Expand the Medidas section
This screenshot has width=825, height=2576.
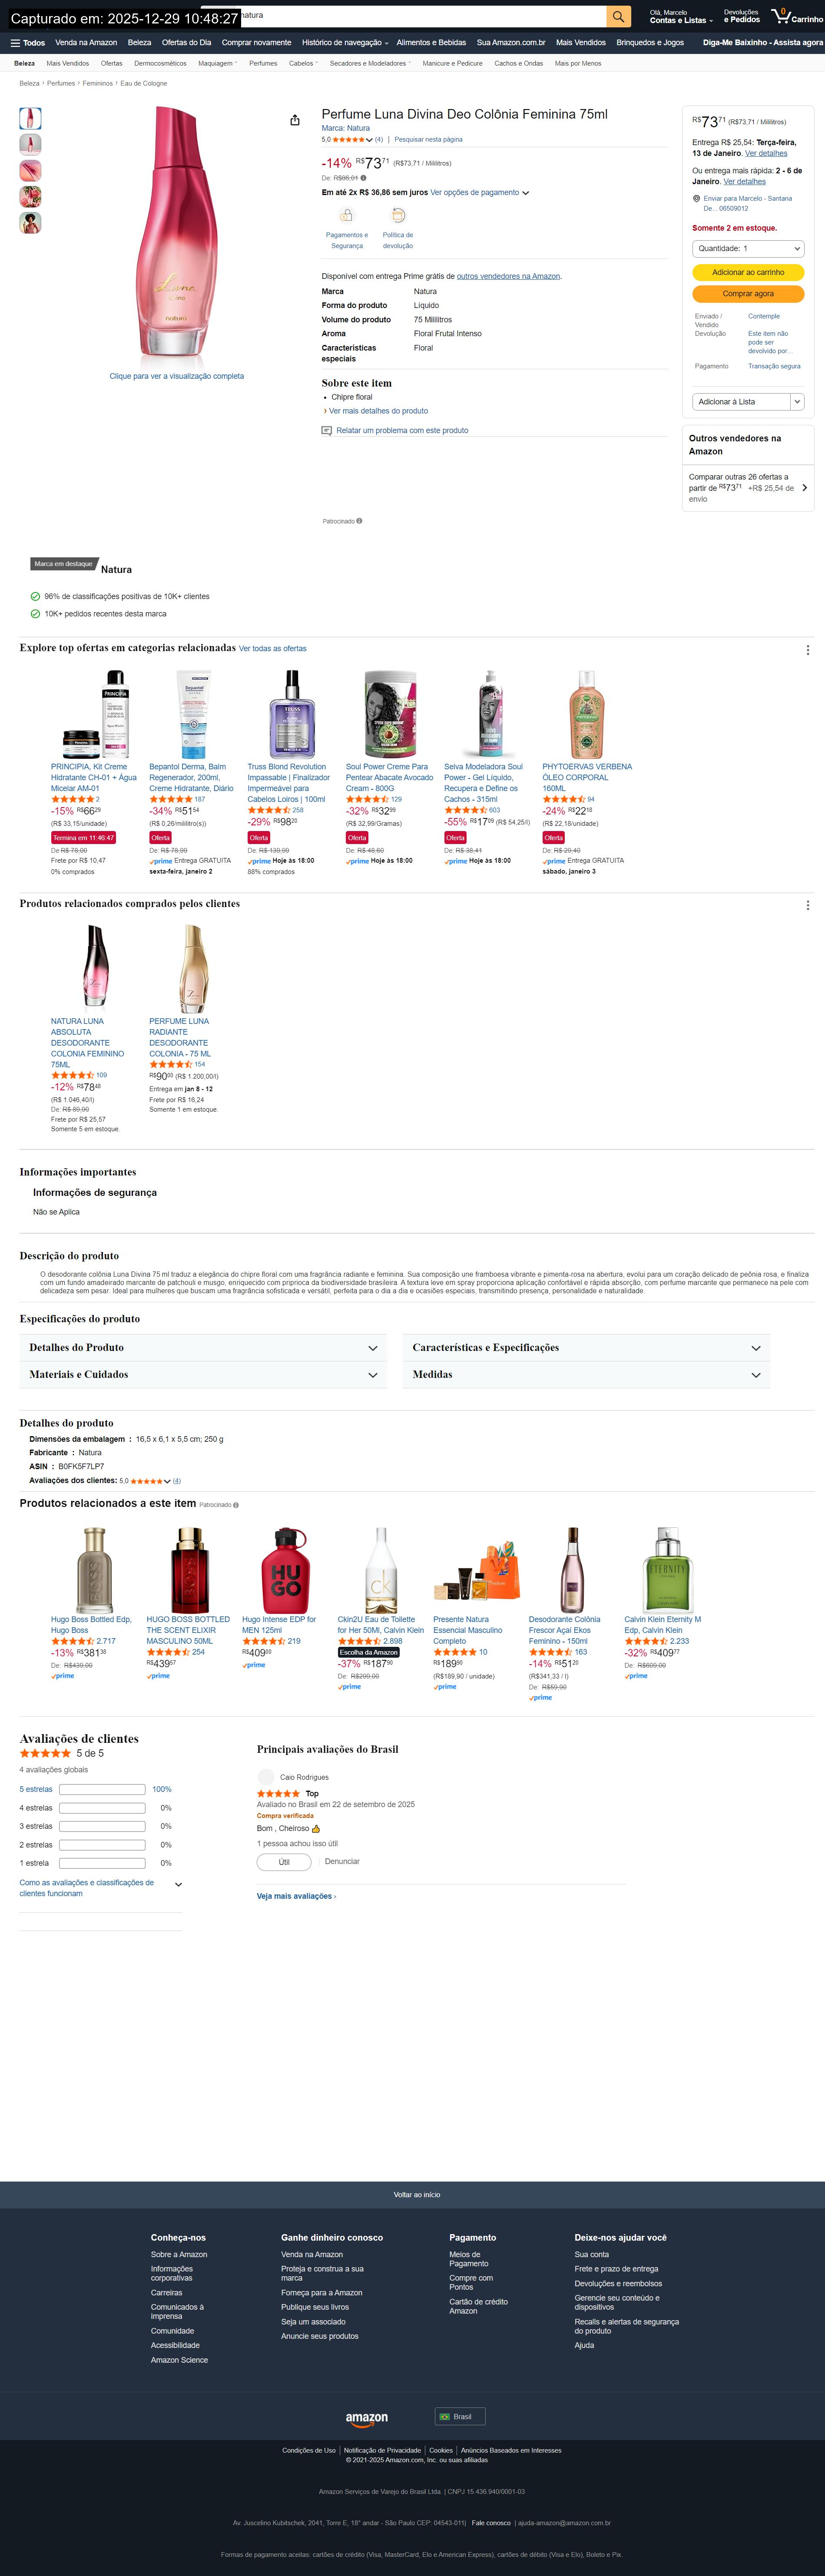coord(586,1375)
